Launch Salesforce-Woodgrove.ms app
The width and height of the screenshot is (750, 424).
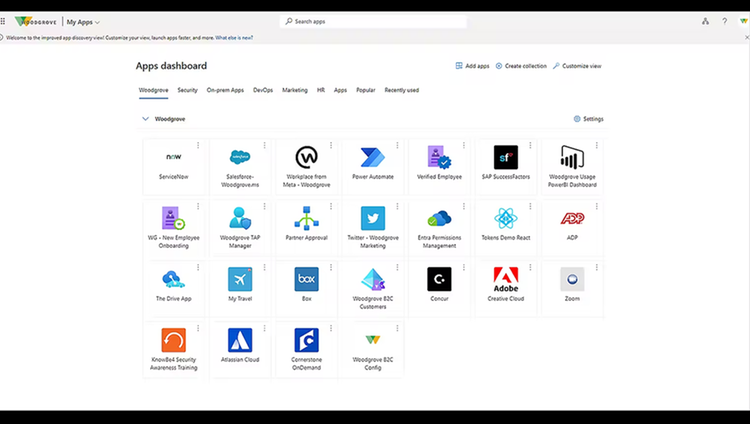click(241, 167)
